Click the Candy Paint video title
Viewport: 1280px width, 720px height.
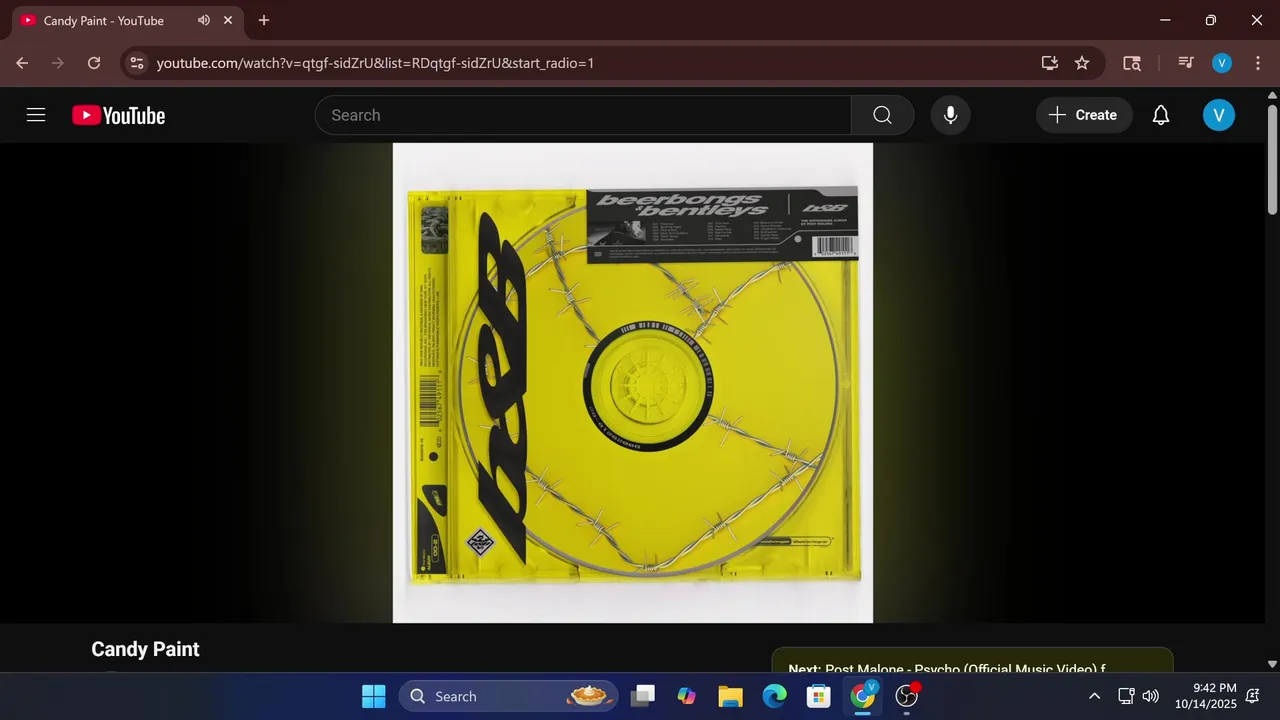coord(146,649)
